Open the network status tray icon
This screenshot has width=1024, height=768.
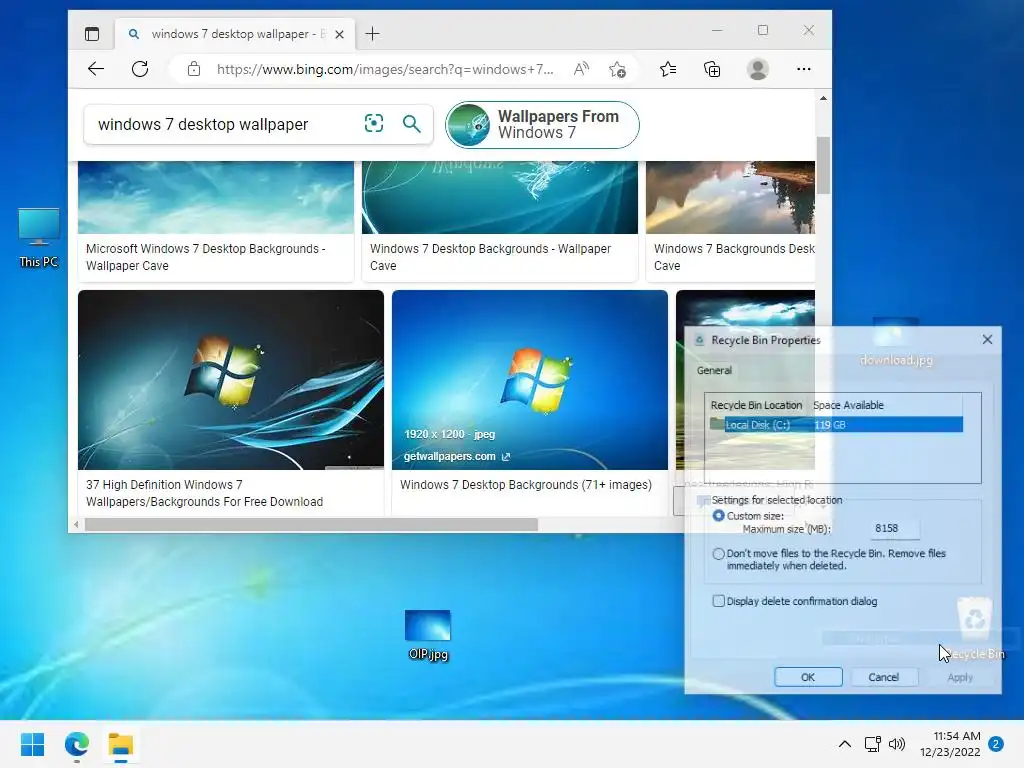872,744
